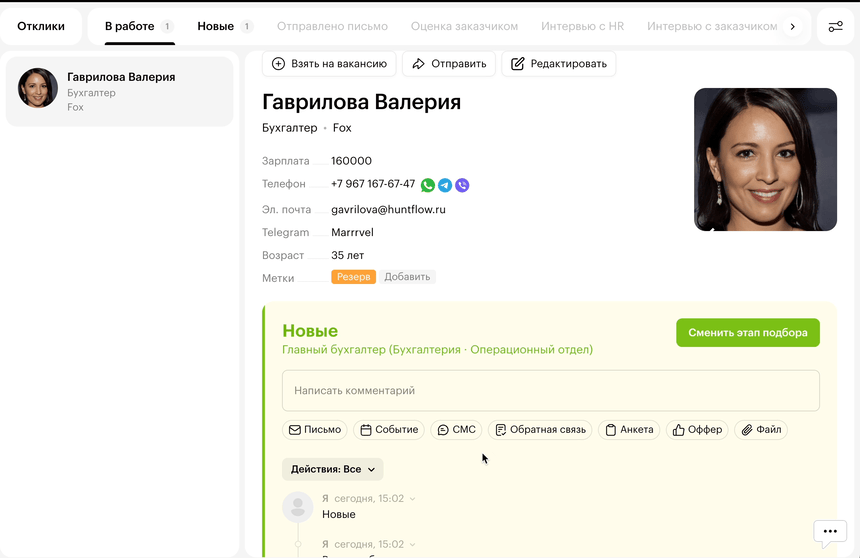Send a text with the СМС button
The image size is (860, 558).
tap(456, 430)
